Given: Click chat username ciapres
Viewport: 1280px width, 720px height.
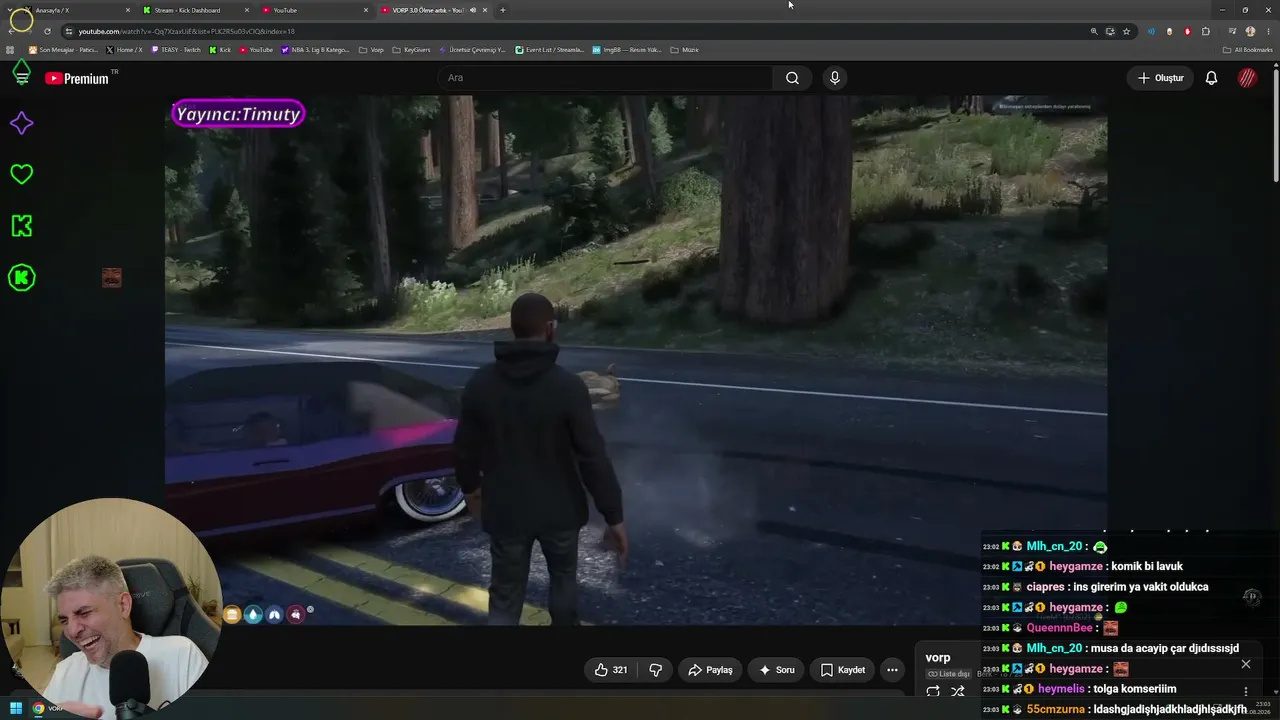Looking at the screenshot, I should tap(1045, 587).
